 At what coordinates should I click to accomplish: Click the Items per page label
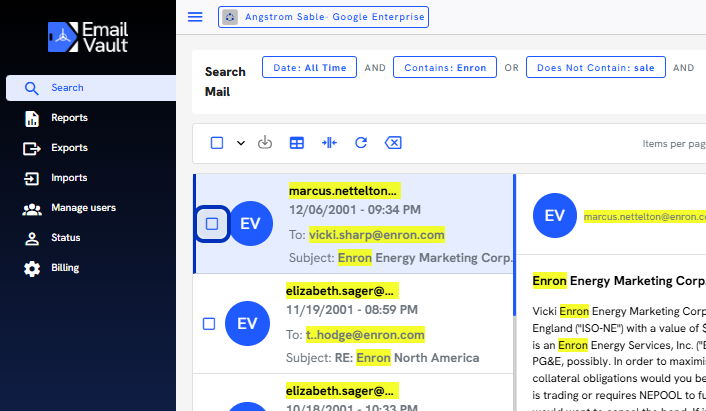(674, 144)
